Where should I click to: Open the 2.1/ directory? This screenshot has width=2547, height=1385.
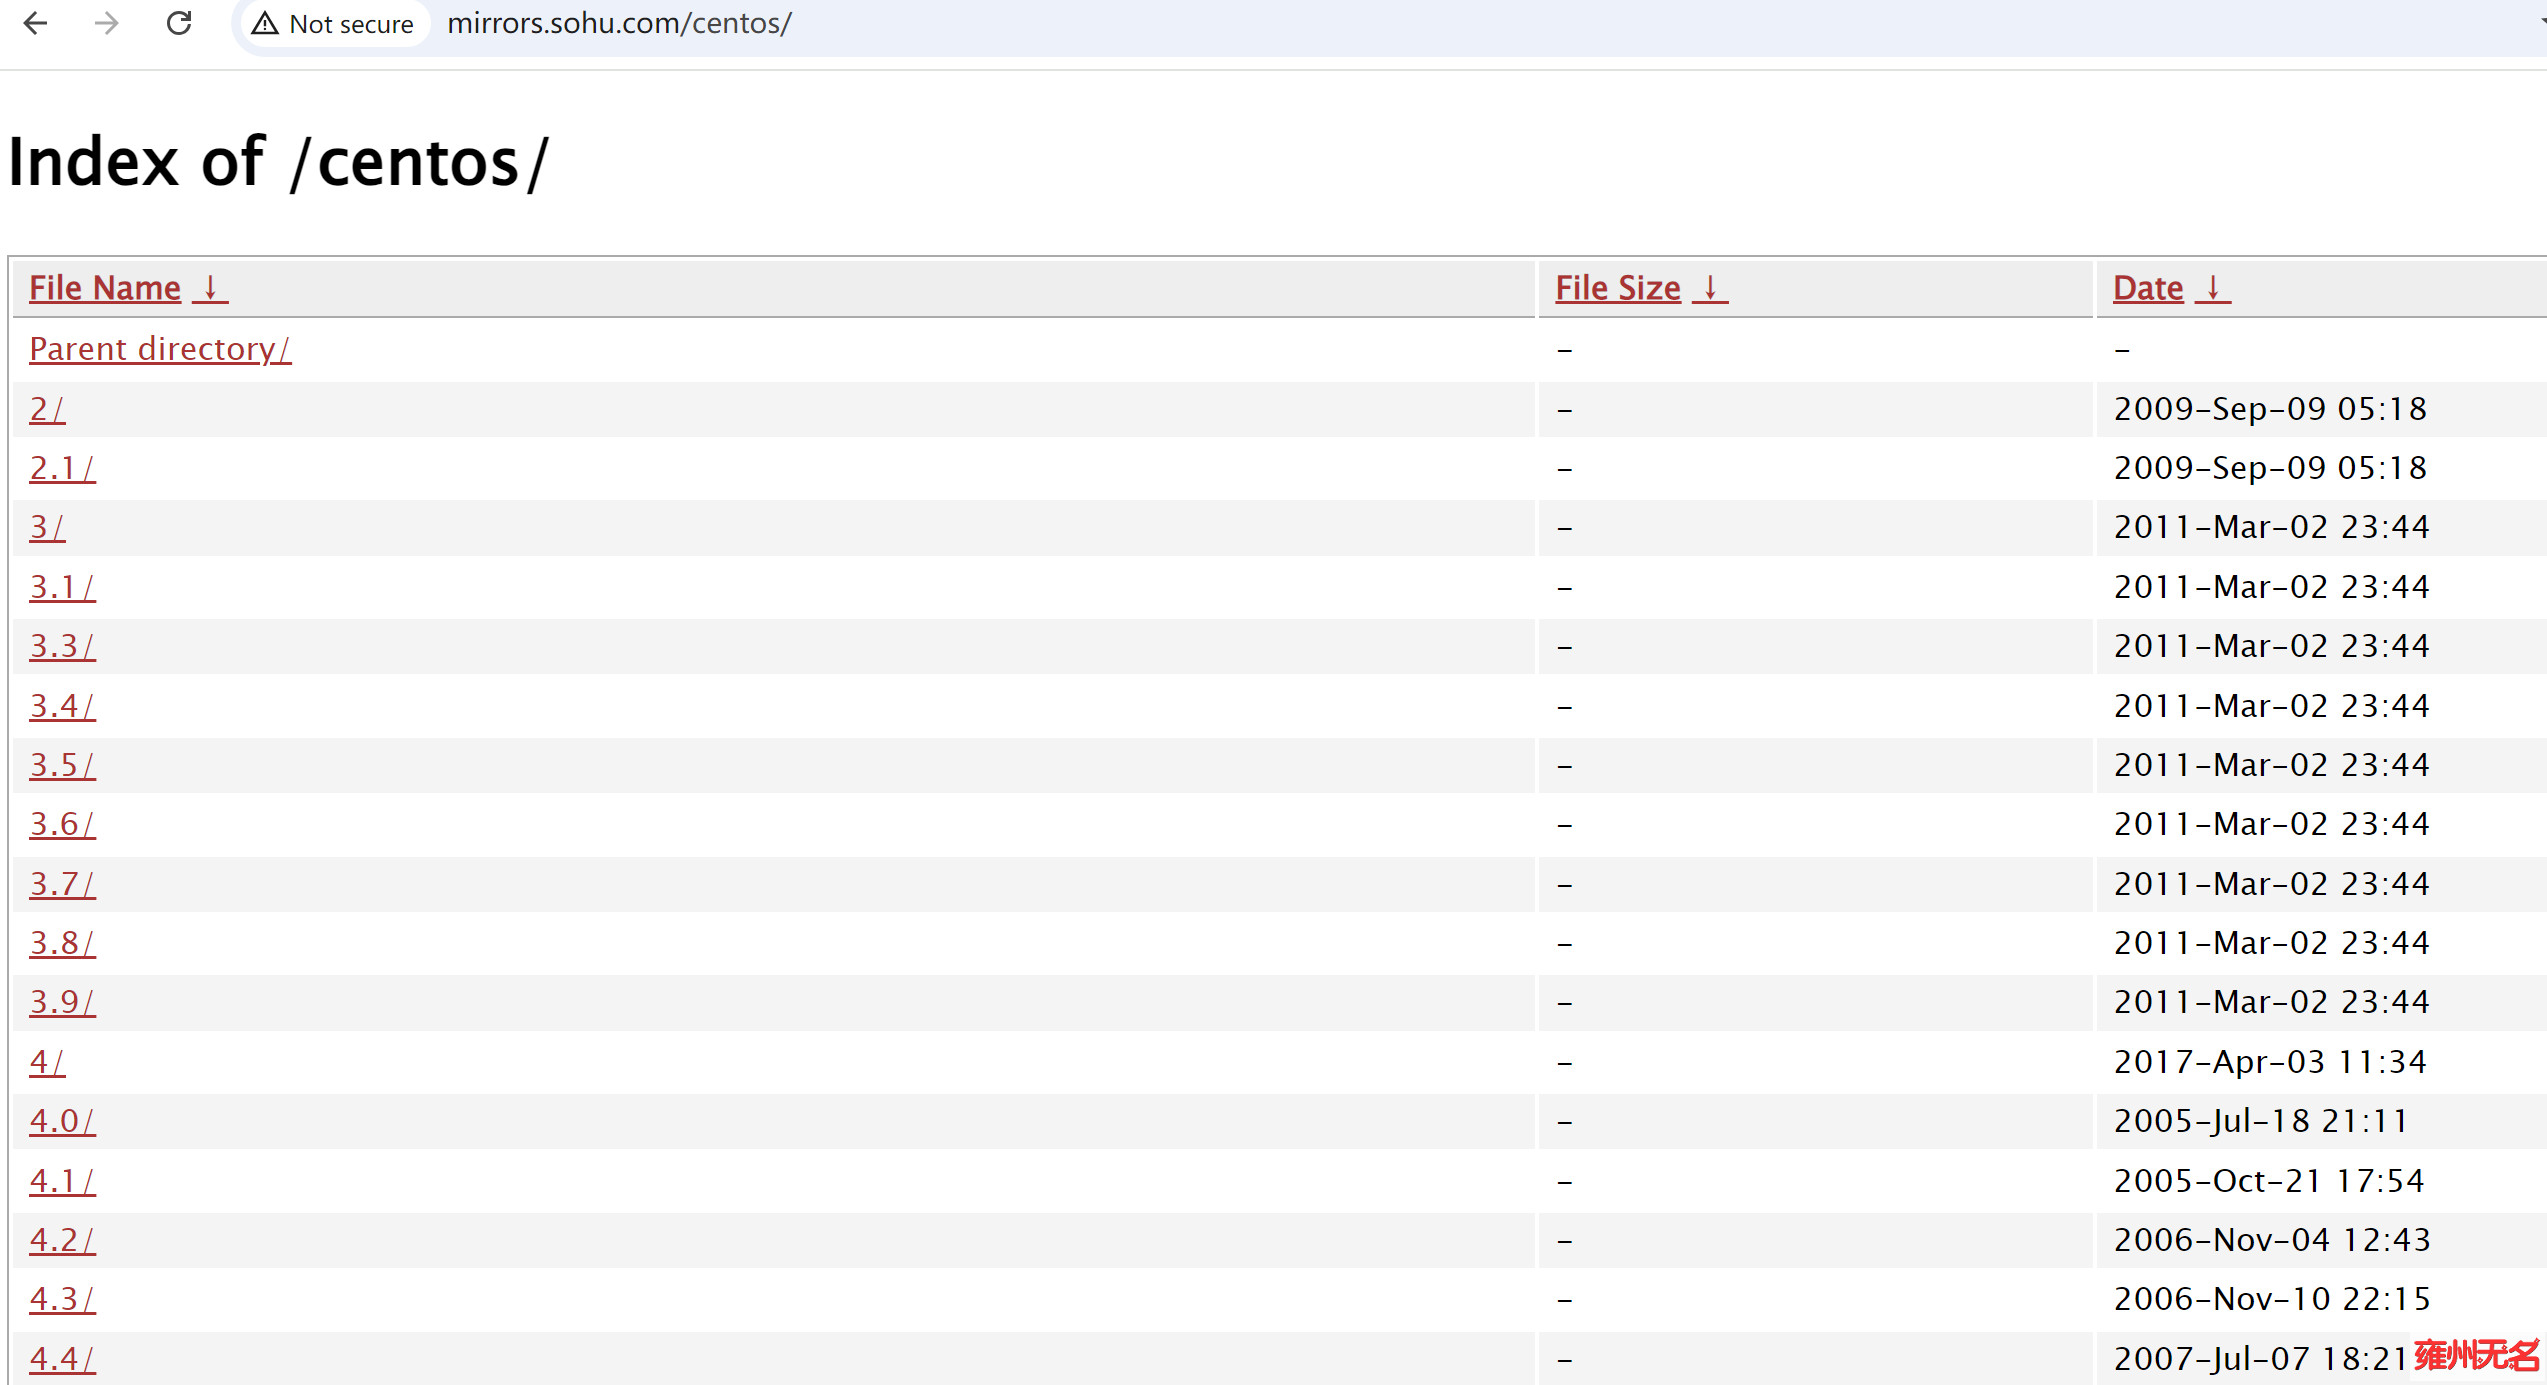tap(62, 468)
